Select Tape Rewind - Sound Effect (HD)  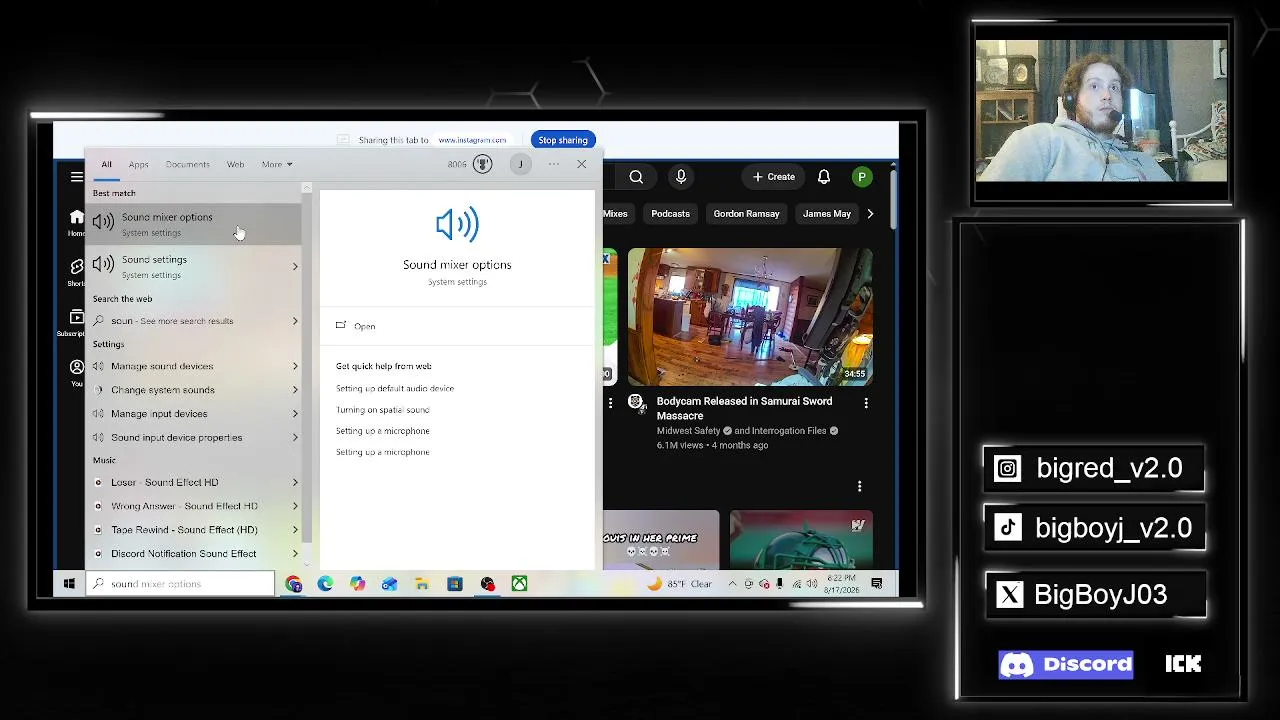tap(186, 530)
